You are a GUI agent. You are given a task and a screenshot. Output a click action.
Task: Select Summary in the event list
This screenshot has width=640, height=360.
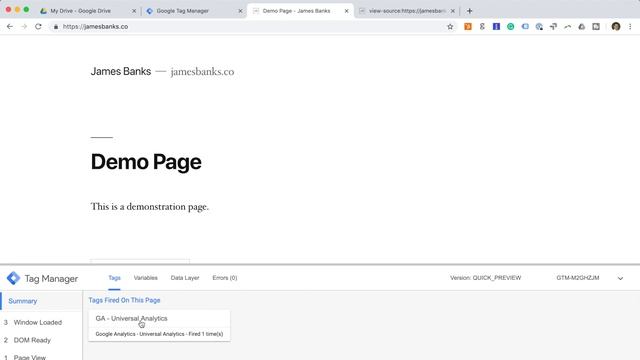click(41, 301)
